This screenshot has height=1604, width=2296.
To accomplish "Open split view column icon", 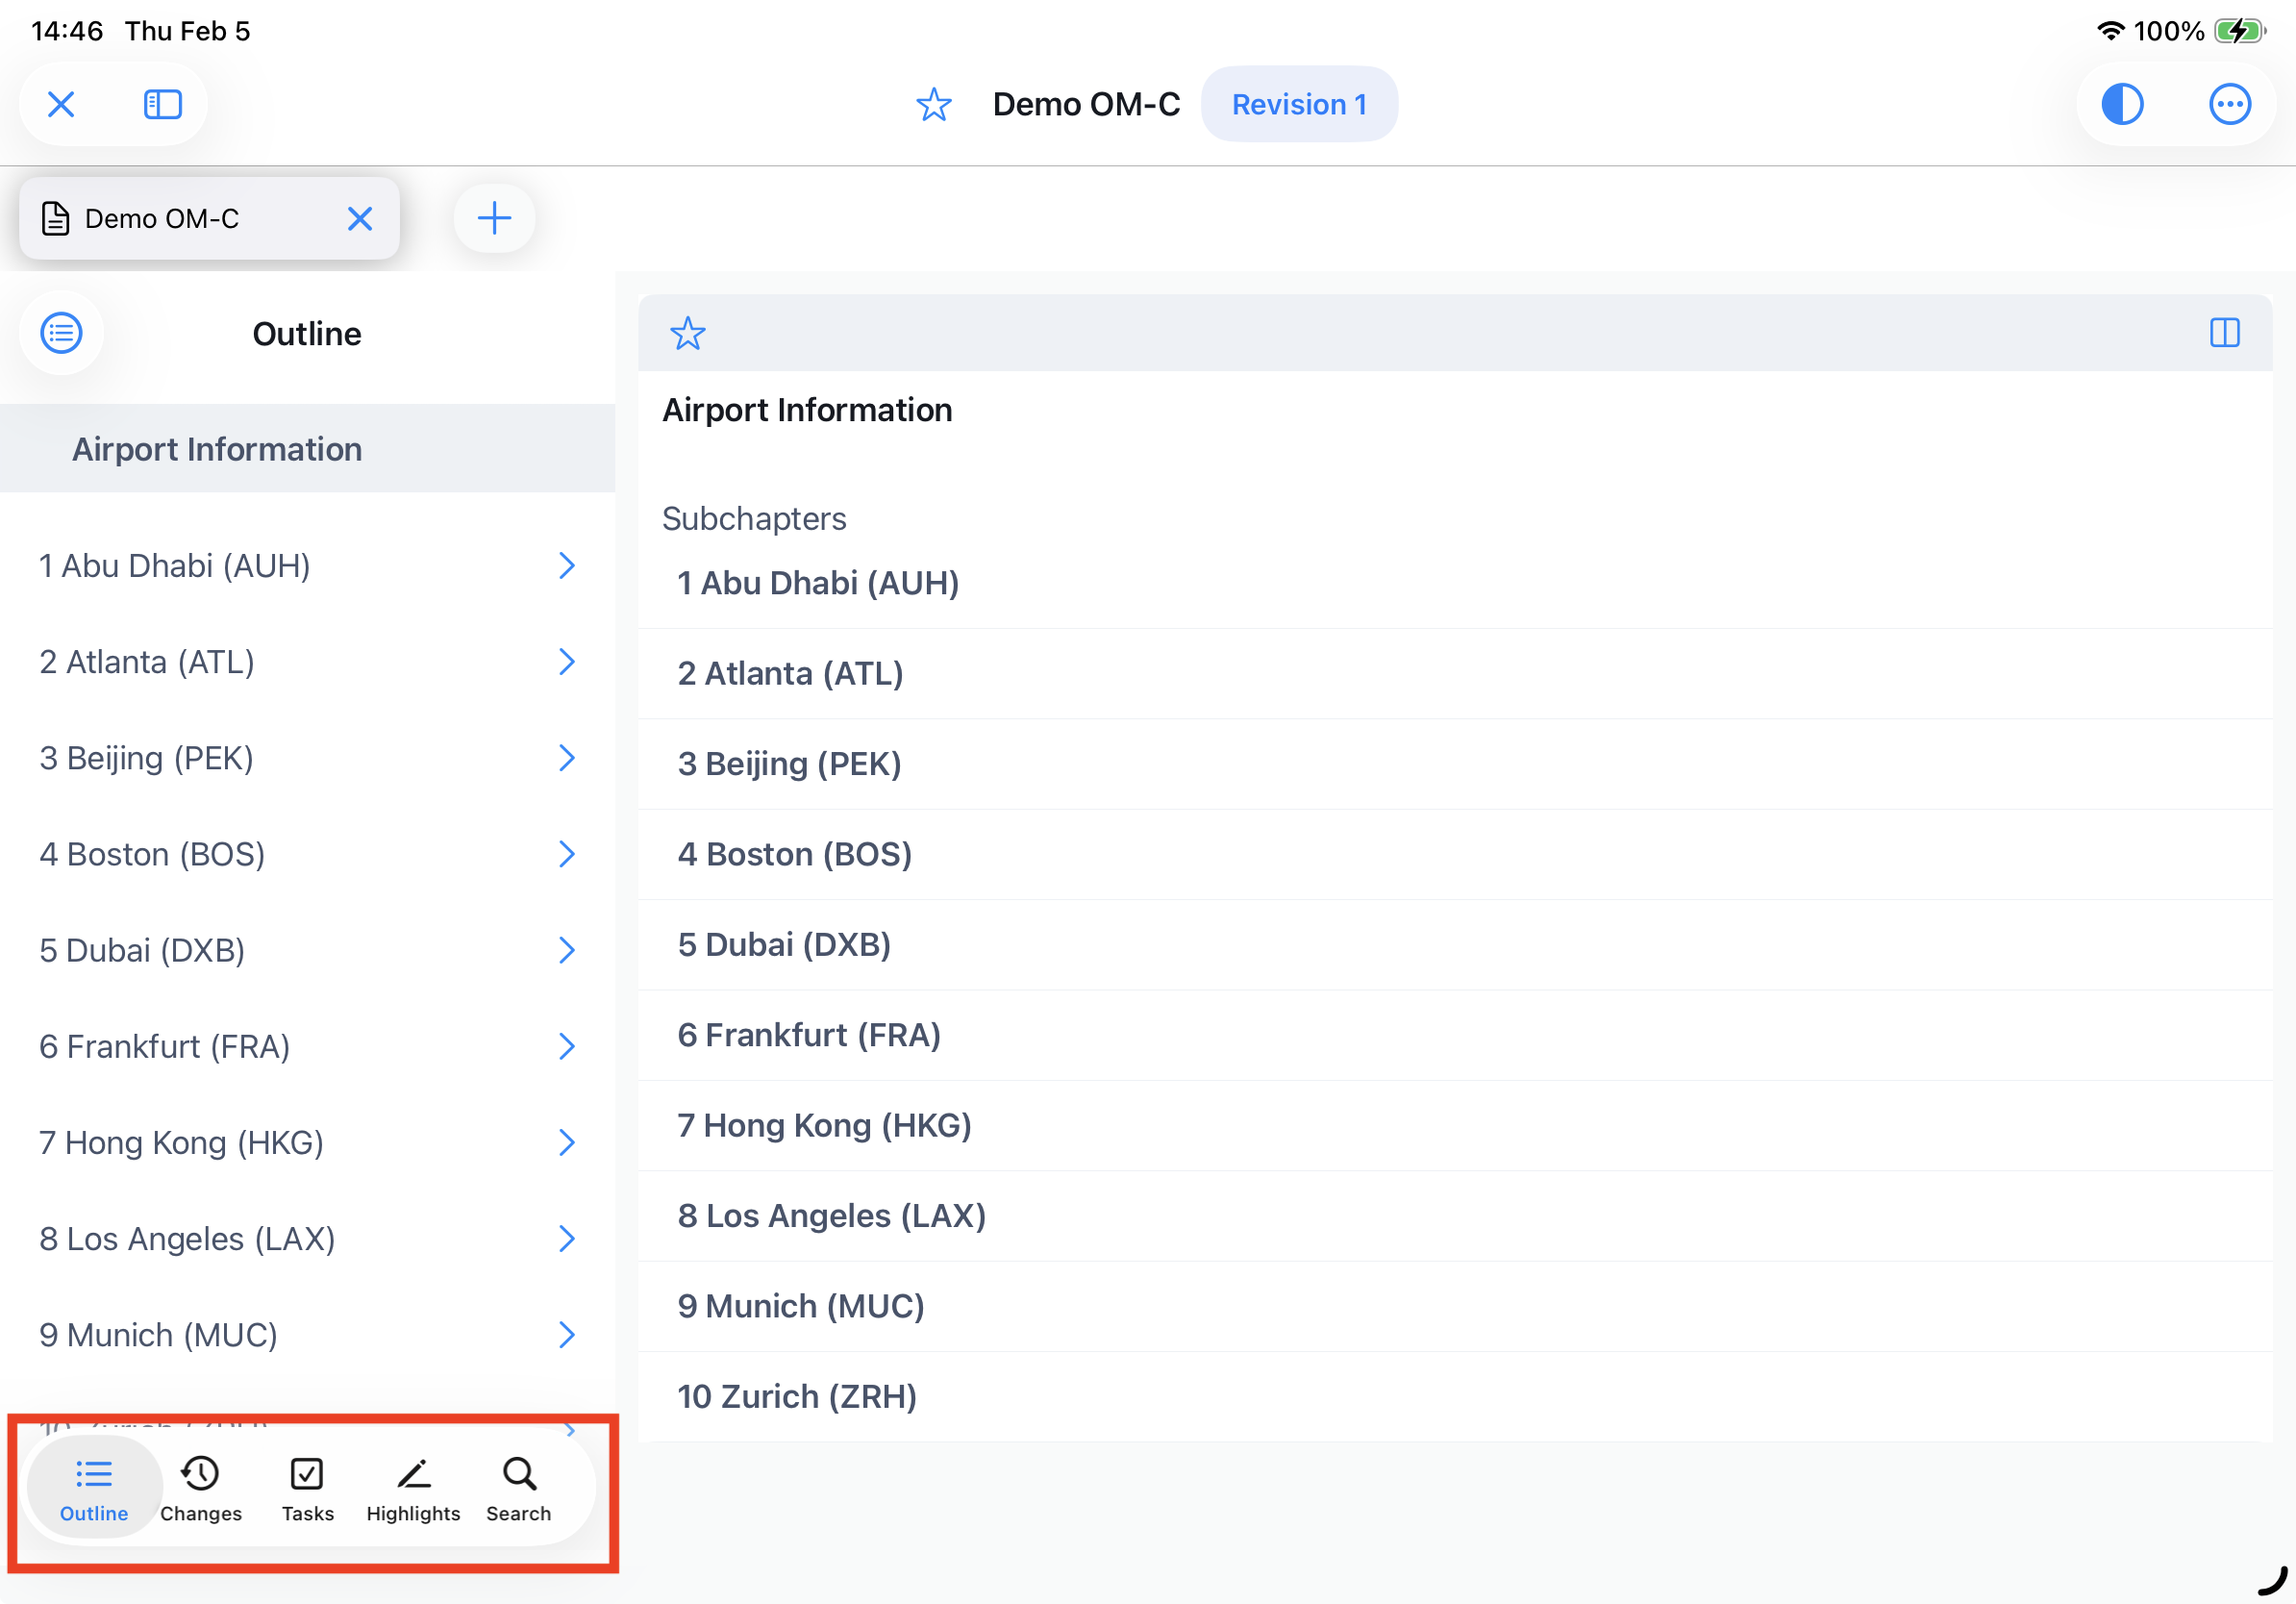I will coord(2224,333).
